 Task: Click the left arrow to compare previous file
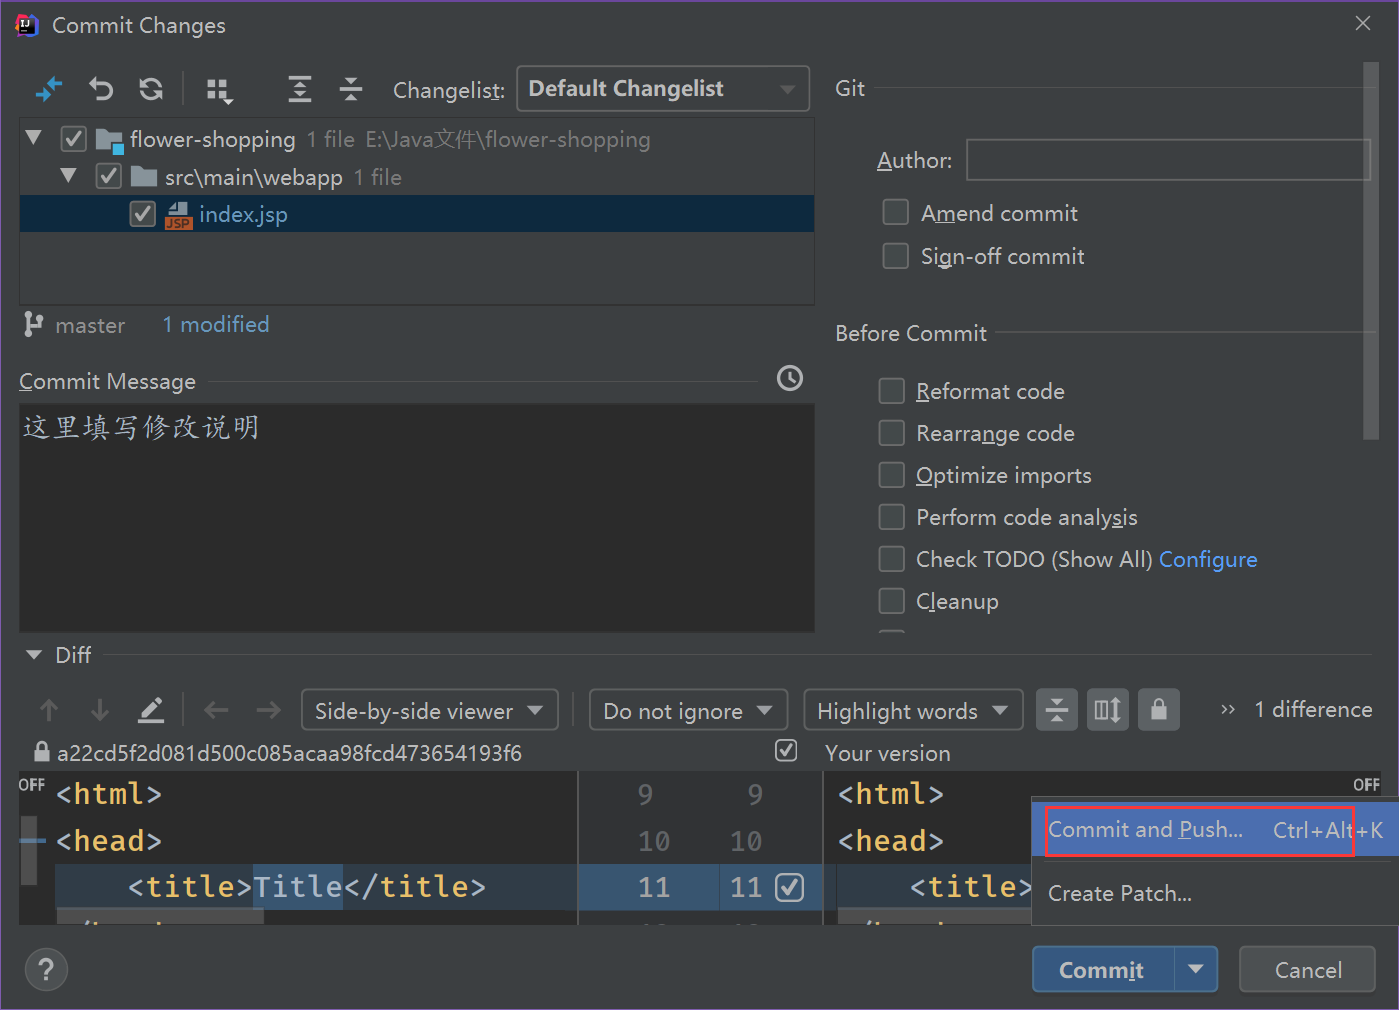[216, 710]
